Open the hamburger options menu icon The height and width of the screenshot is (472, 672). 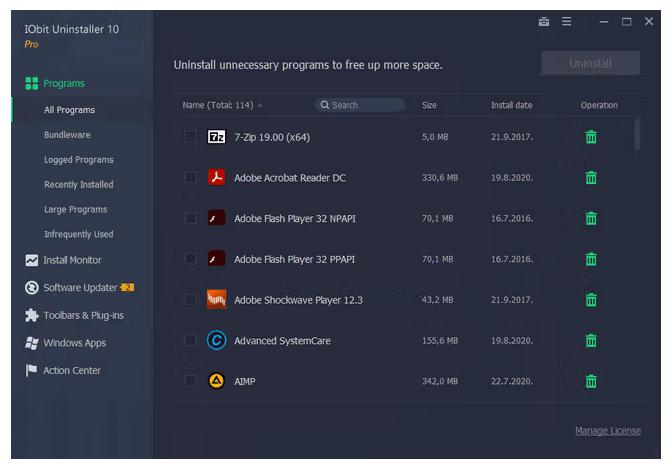(567, 22)
